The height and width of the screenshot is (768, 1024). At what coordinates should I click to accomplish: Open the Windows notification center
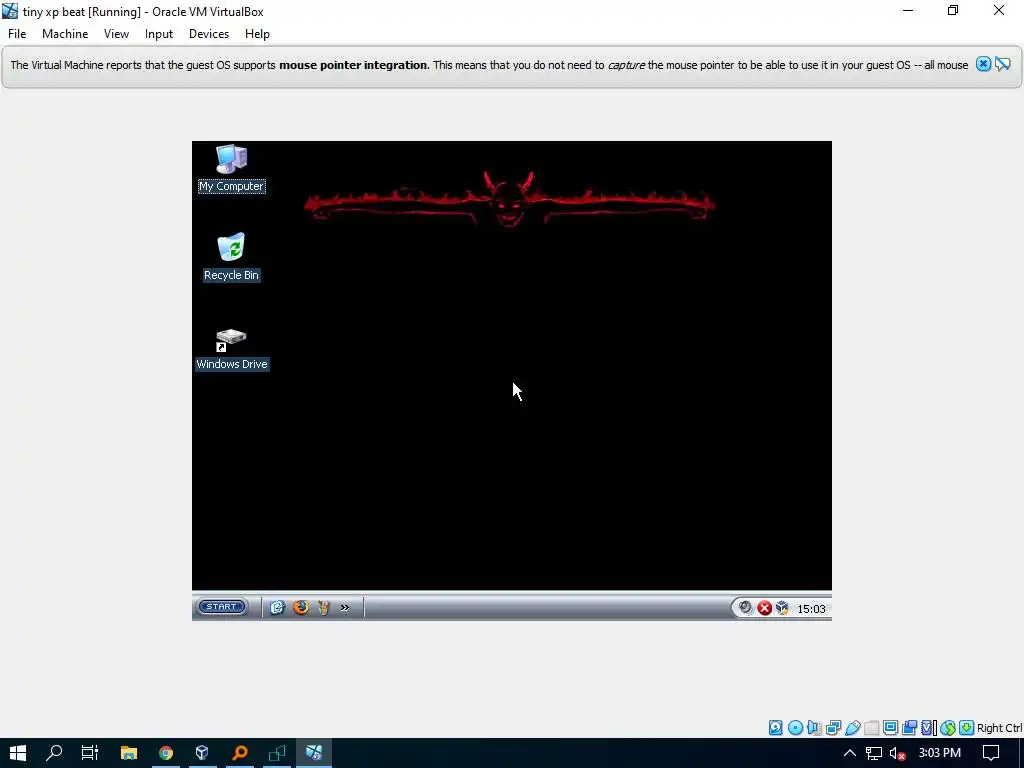tap(991, 753)
